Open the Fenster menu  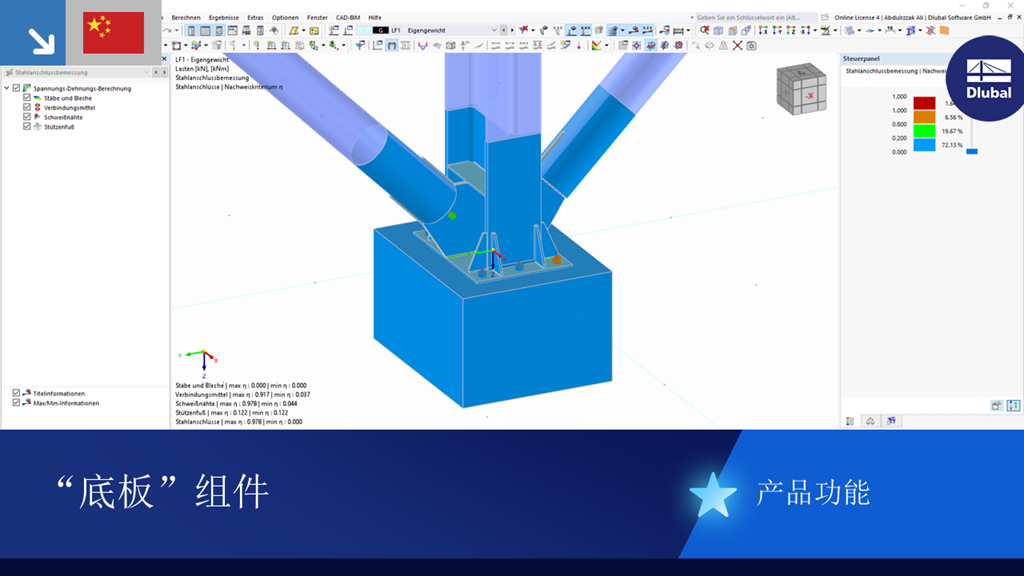[317, 18]
